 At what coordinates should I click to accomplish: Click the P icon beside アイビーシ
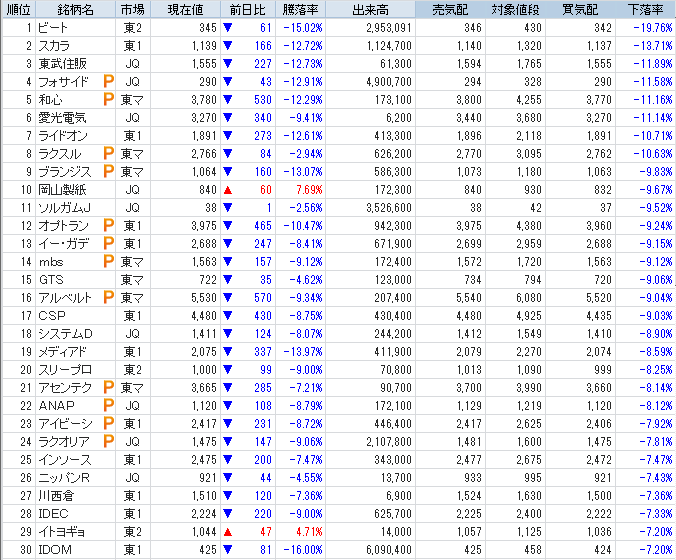[109, 423]
